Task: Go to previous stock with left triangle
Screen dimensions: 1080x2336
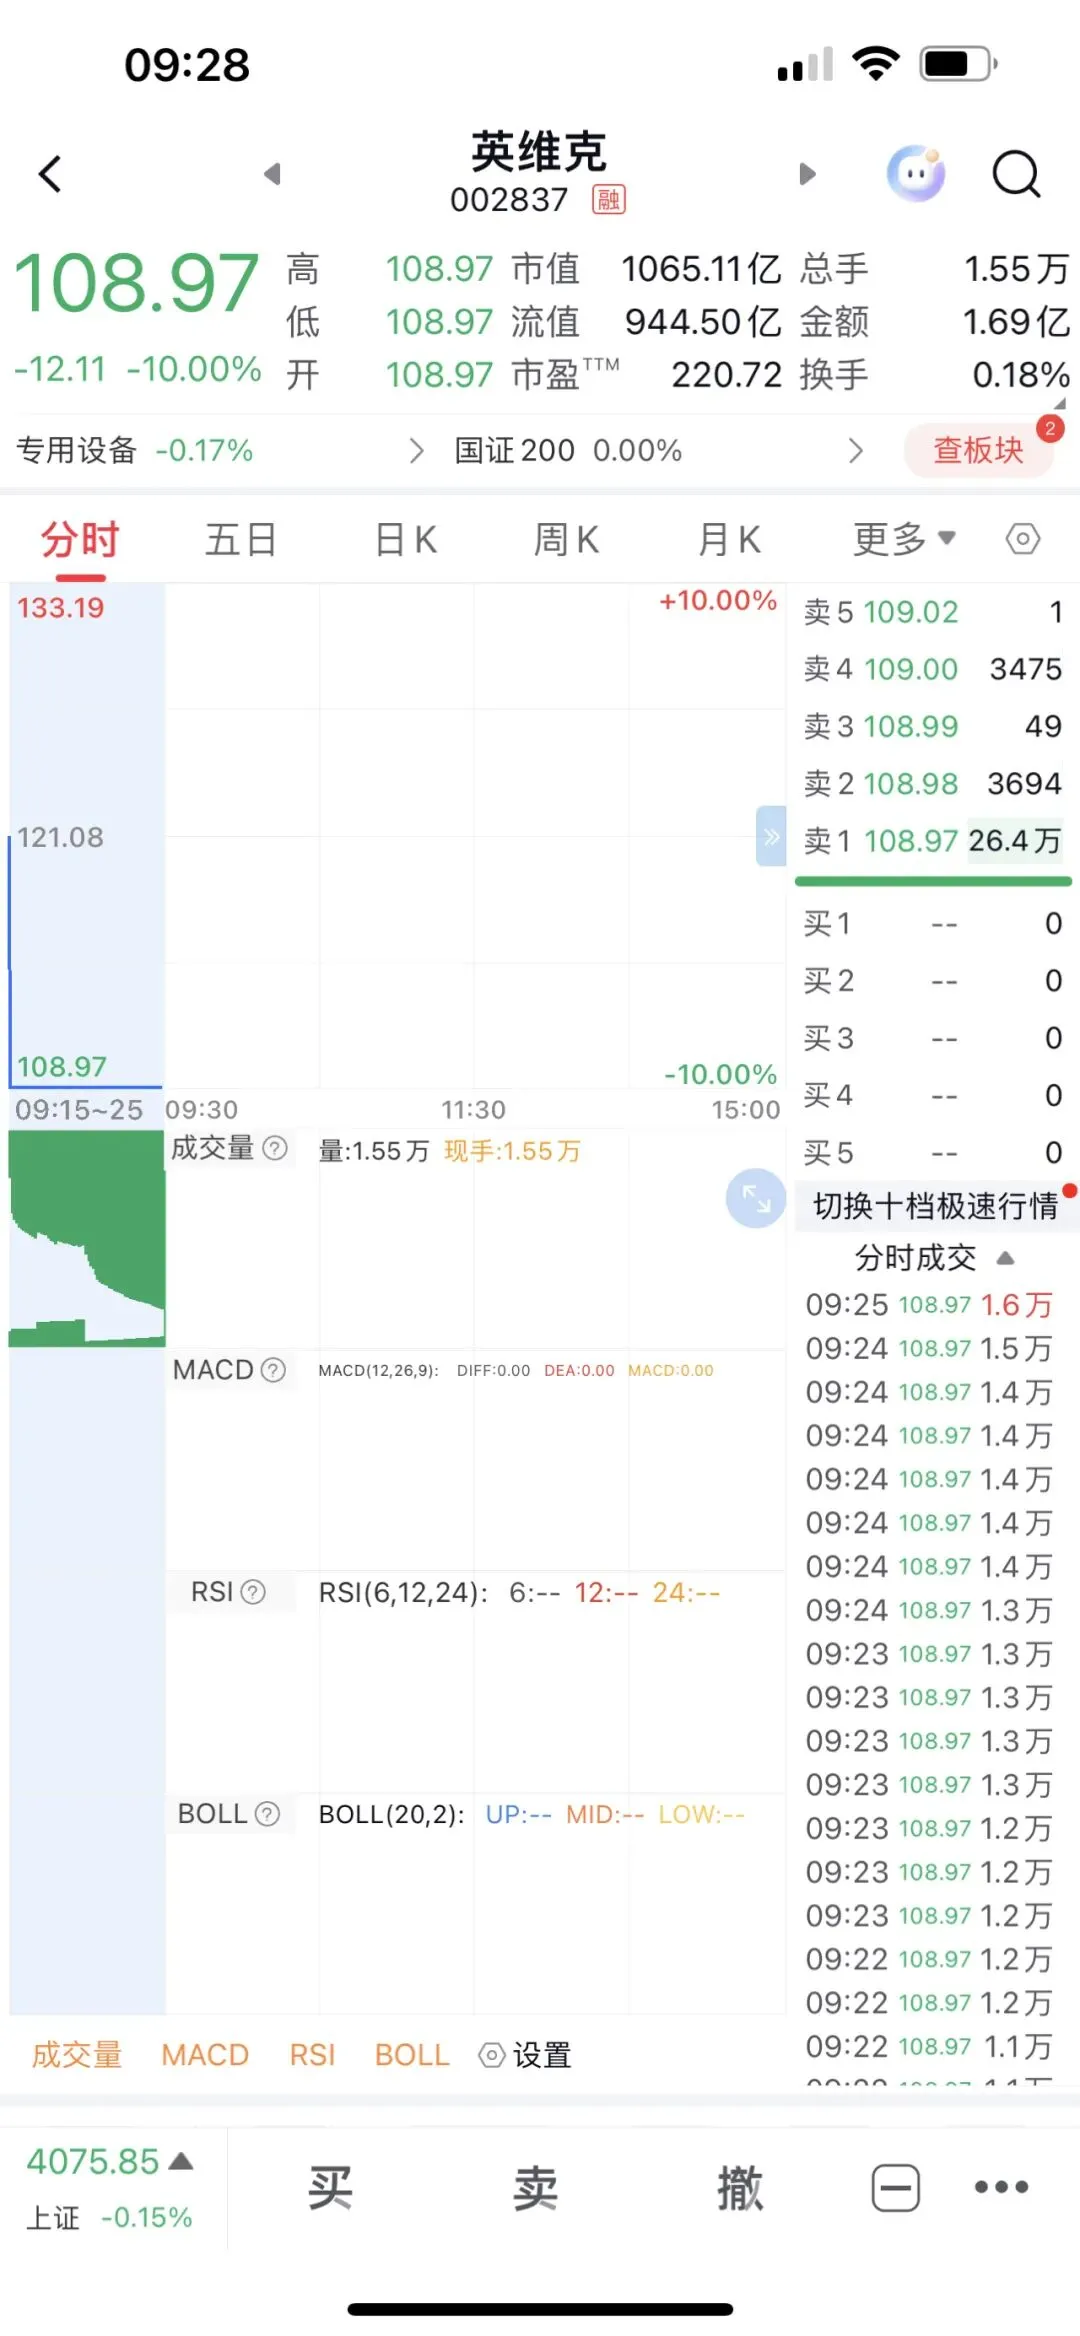Action: (272, 174)
